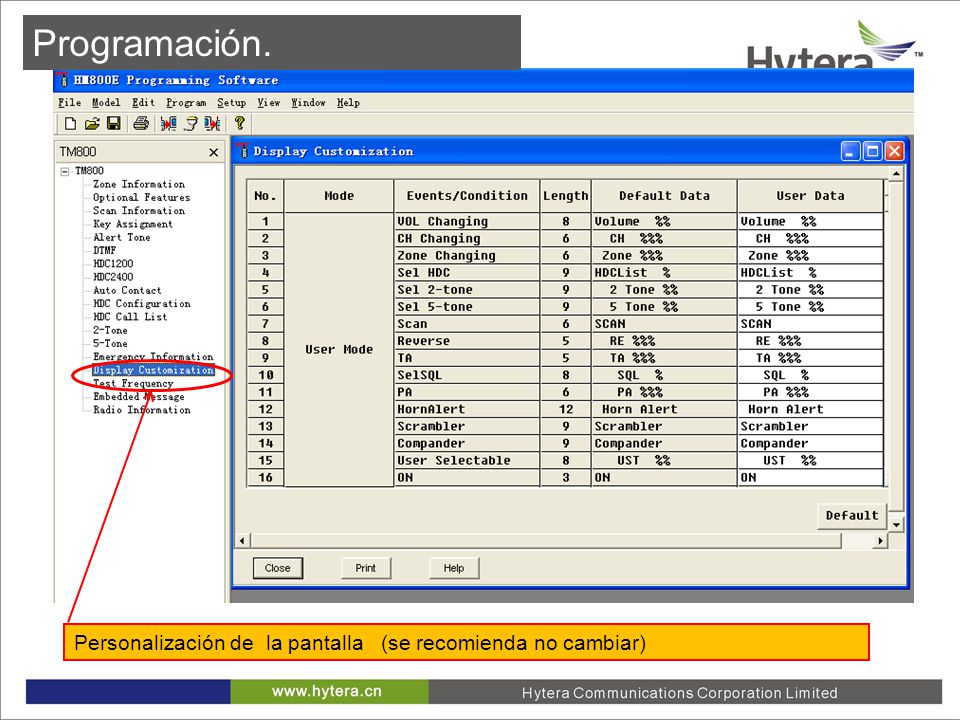960x720 pixels.
Task: Click the Events/Condition column header
Action: (x=467, y=196)
